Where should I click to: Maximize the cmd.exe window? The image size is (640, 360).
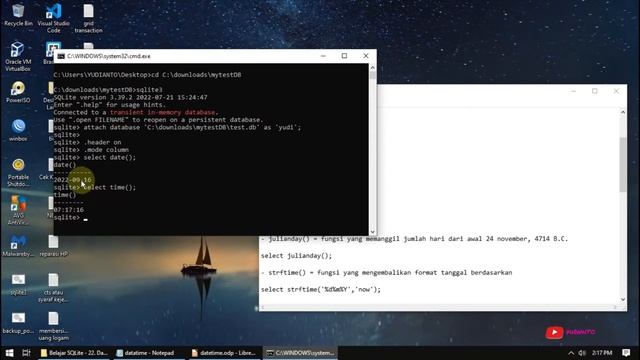point(344,56)
